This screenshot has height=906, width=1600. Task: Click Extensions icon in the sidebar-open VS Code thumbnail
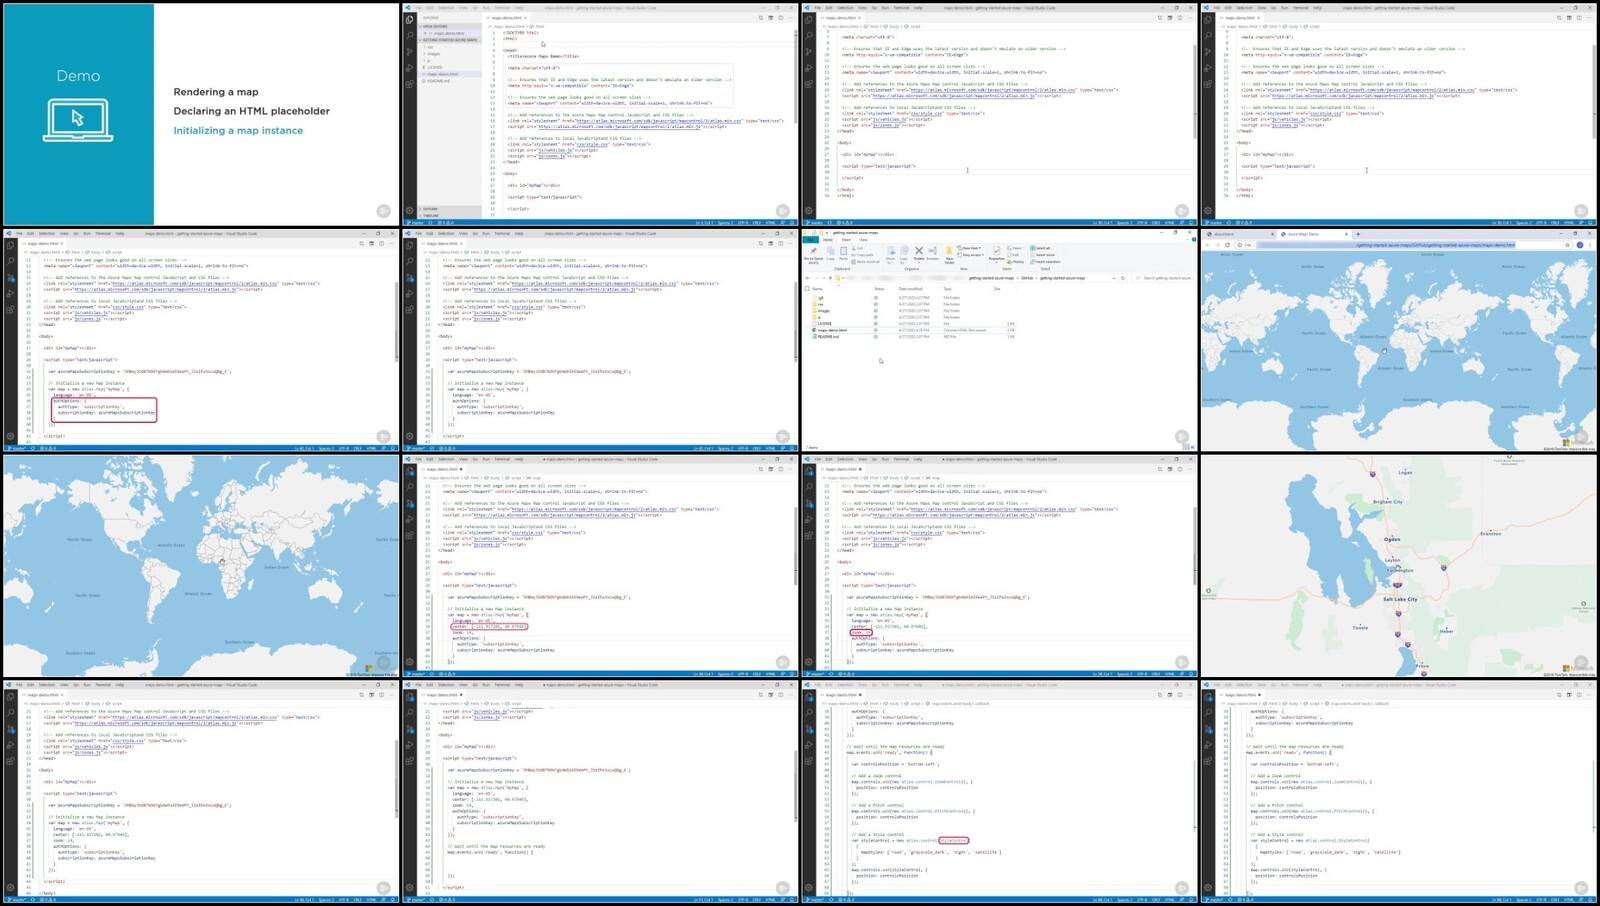[x=409, y=84]
